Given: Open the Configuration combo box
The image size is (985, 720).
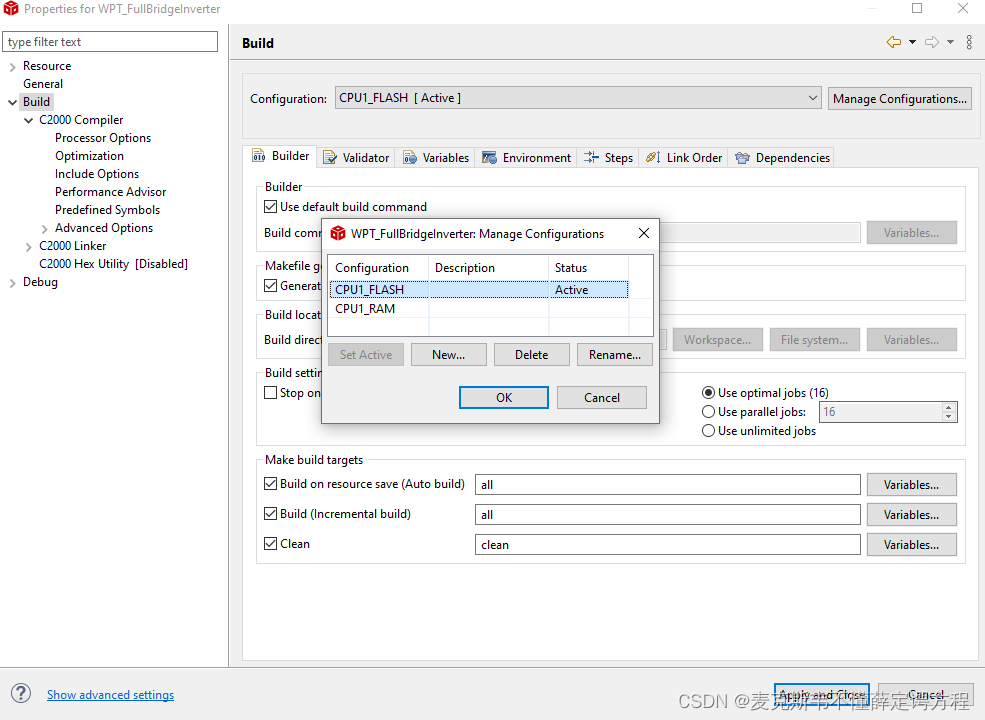Looking at the screenshot, I should point(578,98).
